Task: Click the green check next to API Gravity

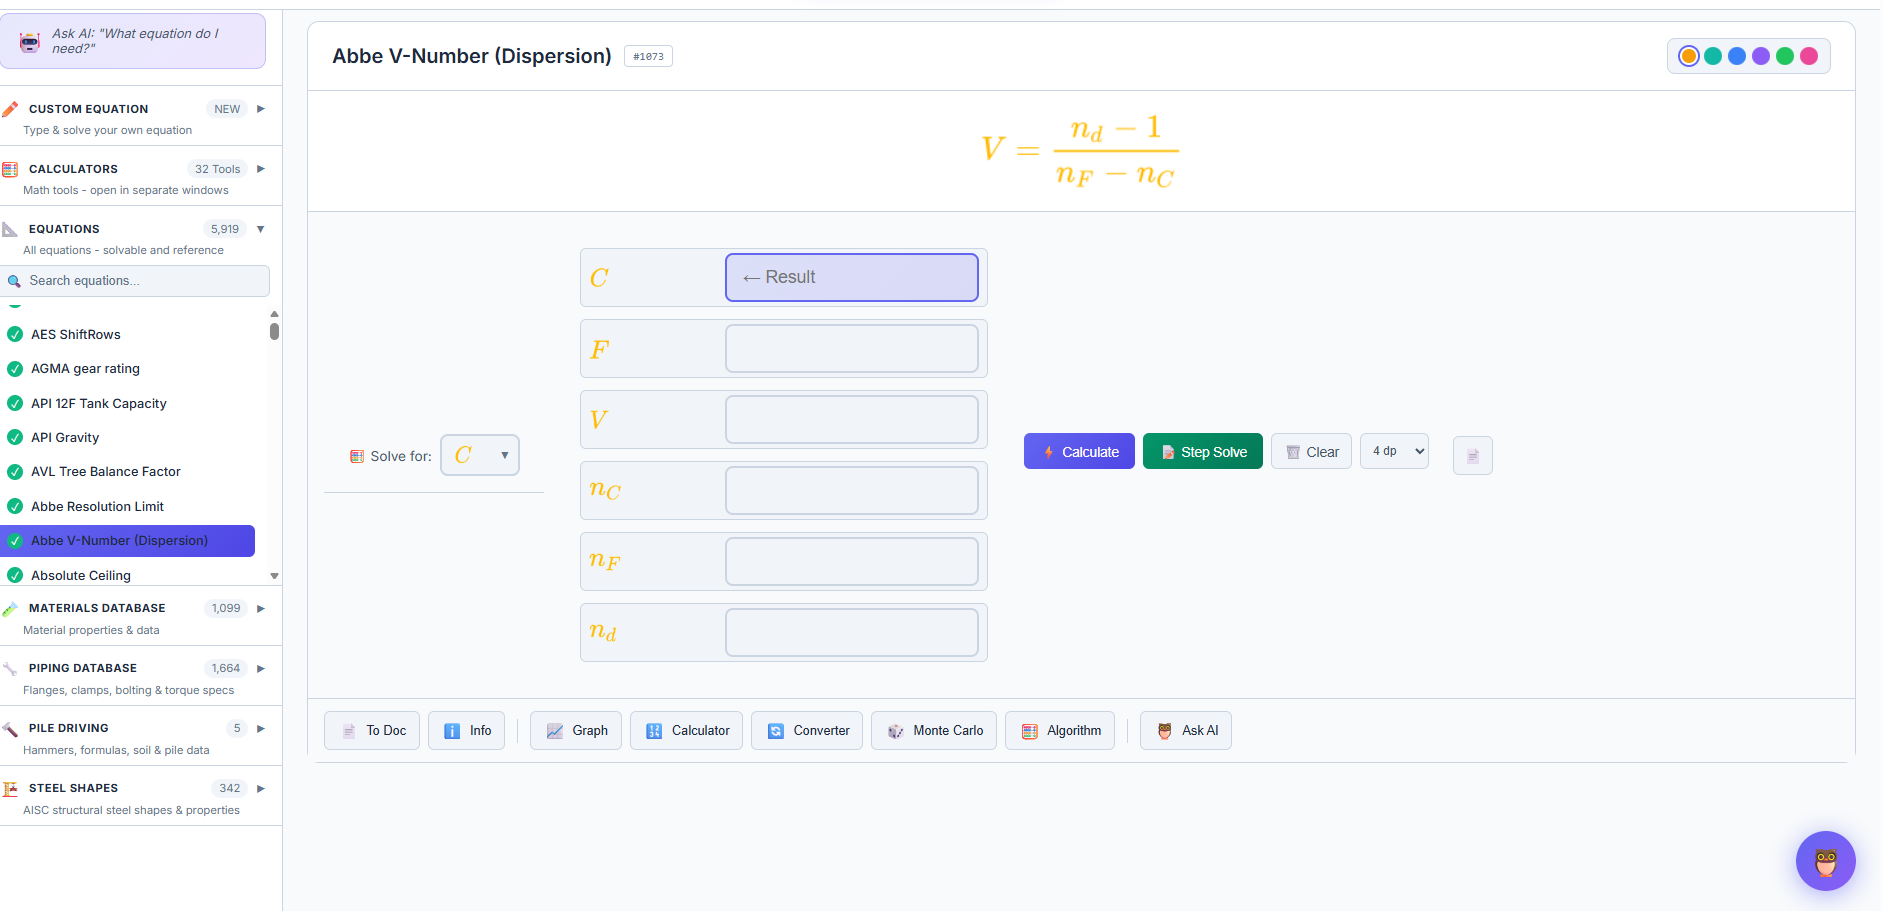Action: point(15,437)
